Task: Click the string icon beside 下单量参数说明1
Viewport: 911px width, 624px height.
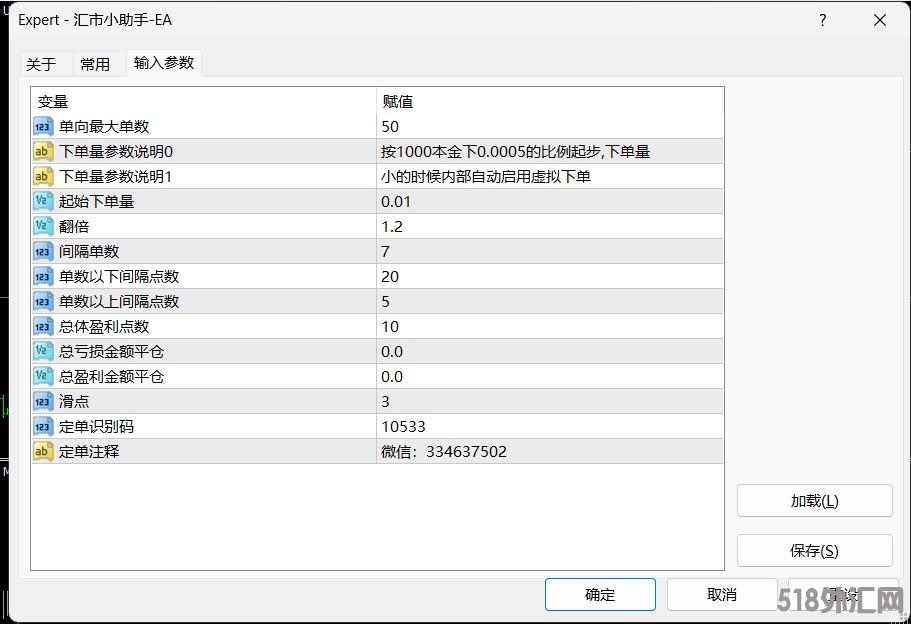Action: [43, 177]
